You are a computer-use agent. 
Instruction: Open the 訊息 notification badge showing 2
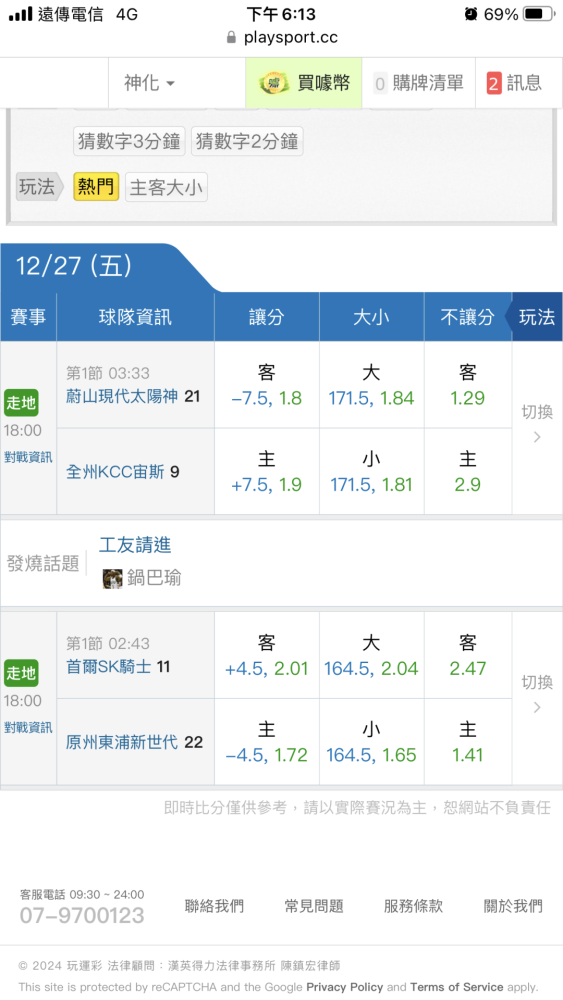coord(494,84)
